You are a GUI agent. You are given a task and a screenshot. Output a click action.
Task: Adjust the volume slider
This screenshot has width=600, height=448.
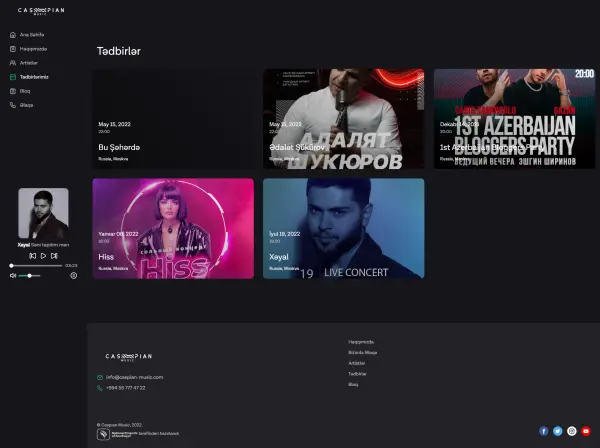pyautogui.click(x=29, y=275)
